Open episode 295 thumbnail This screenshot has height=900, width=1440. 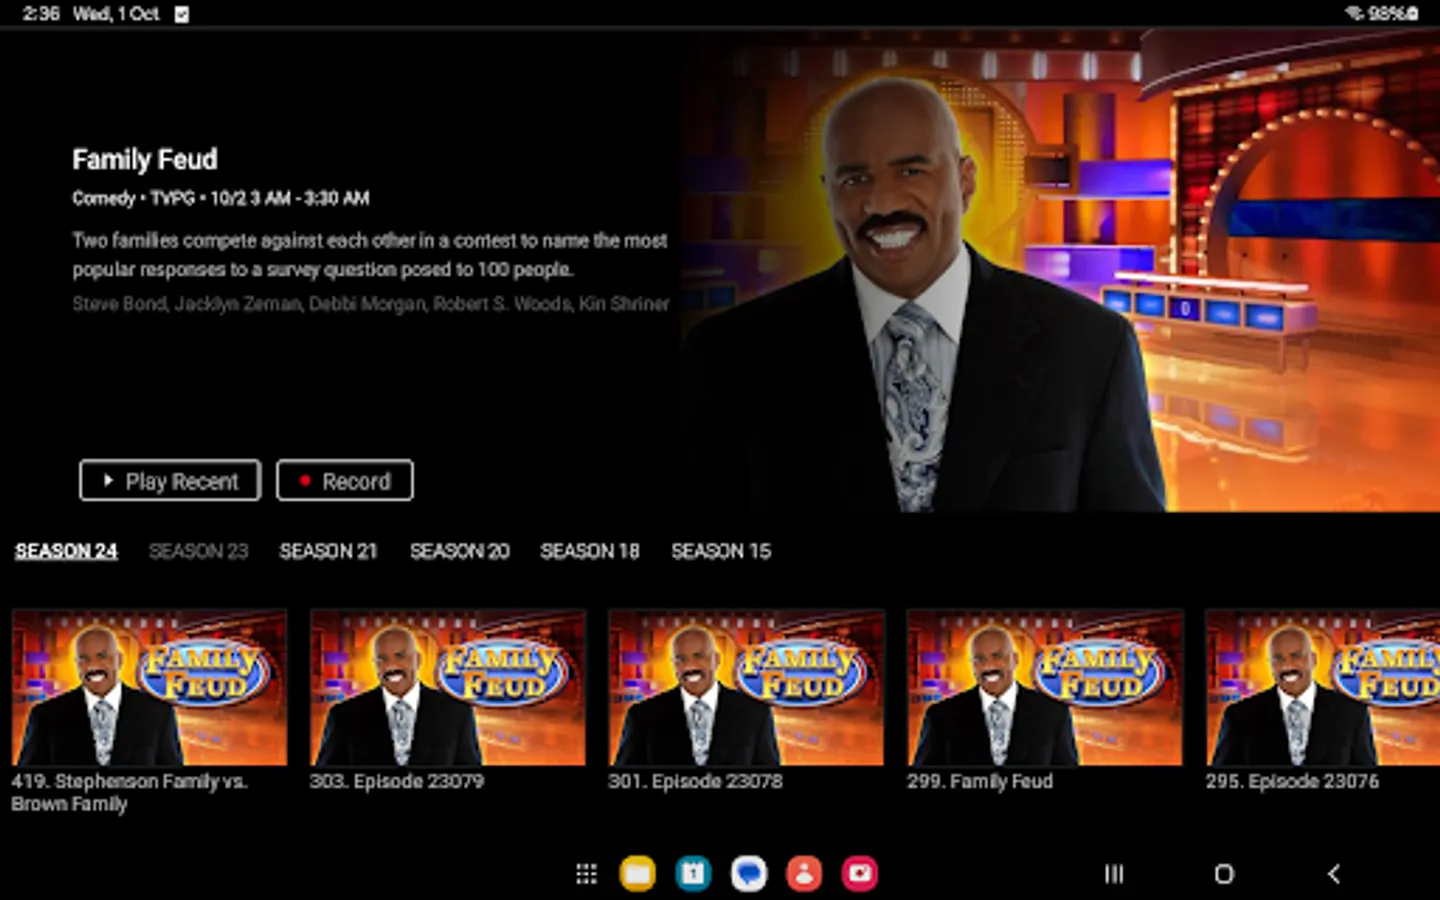pos(1322,688)
